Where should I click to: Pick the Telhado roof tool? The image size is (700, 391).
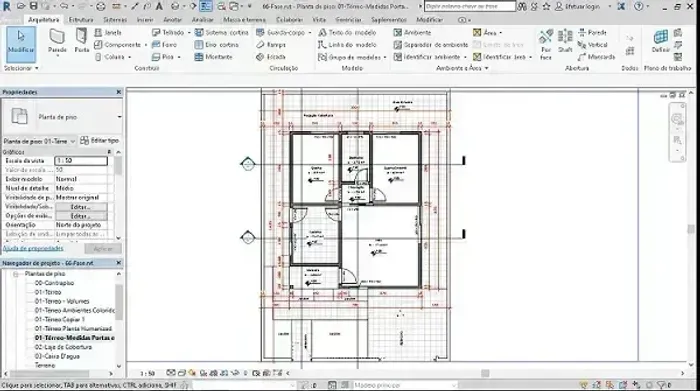pyautogui.click(x=168, y=33)
